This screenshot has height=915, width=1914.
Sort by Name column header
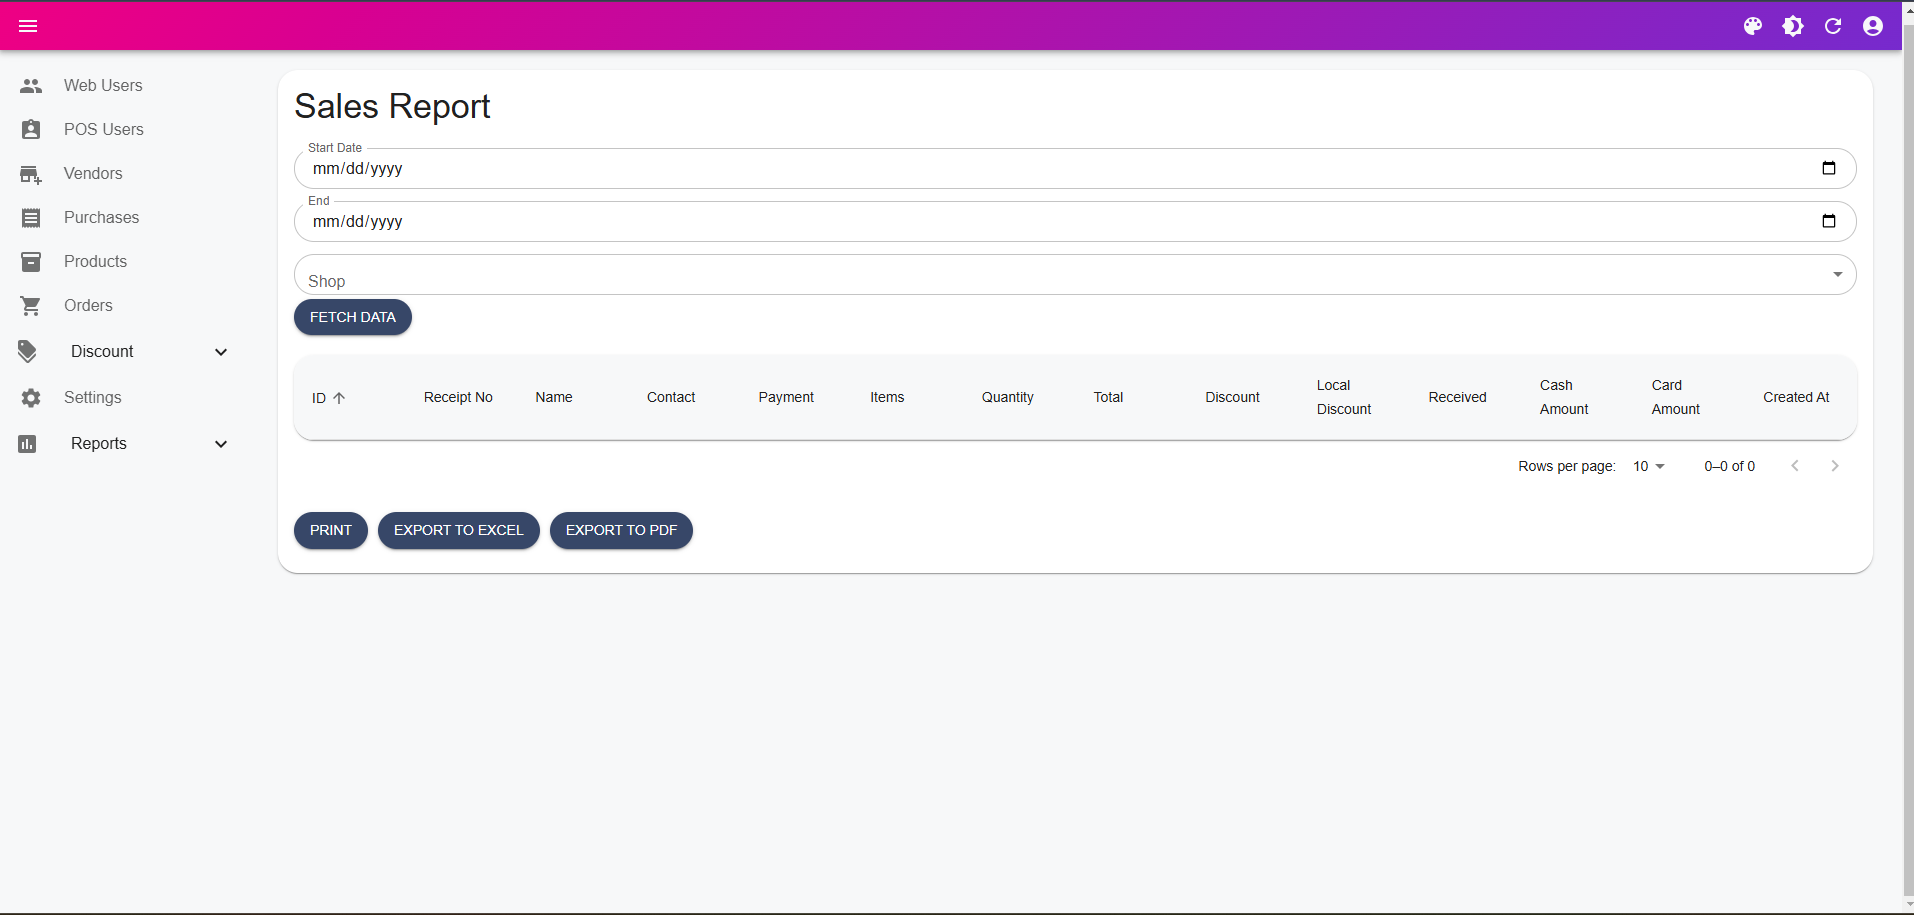(554, 398)
